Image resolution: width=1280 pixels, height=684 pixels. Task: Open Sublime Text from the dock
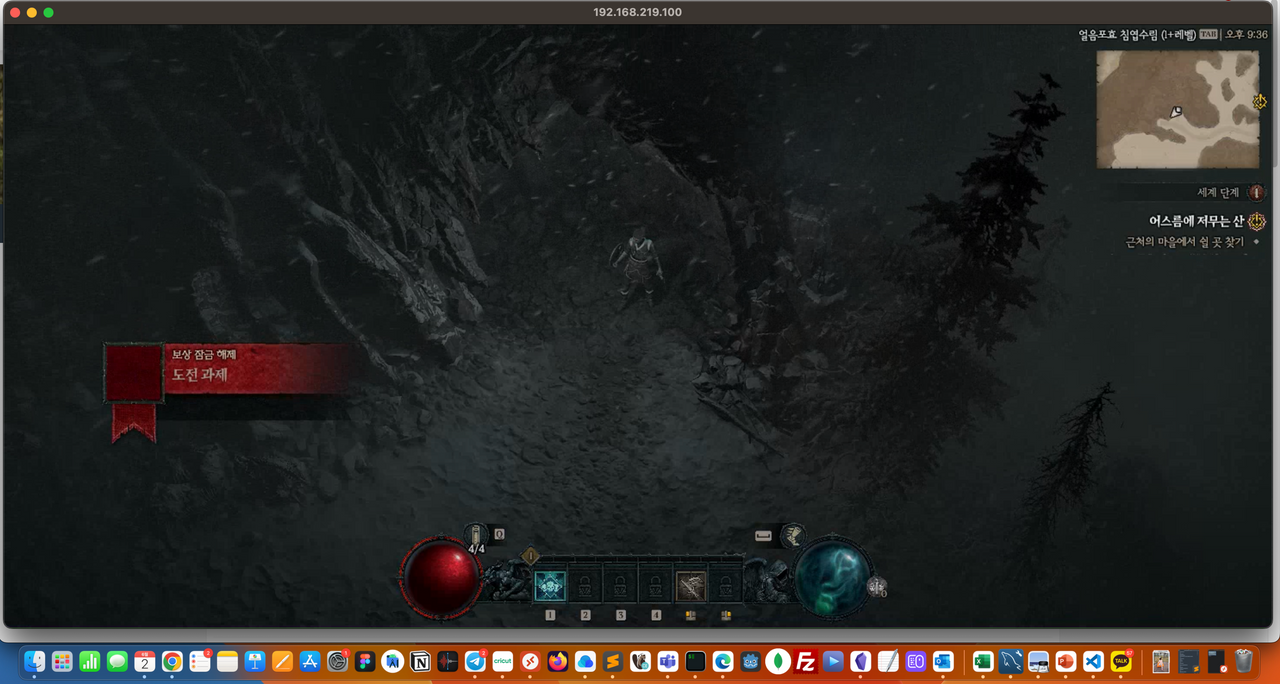(x=612, y=661)
